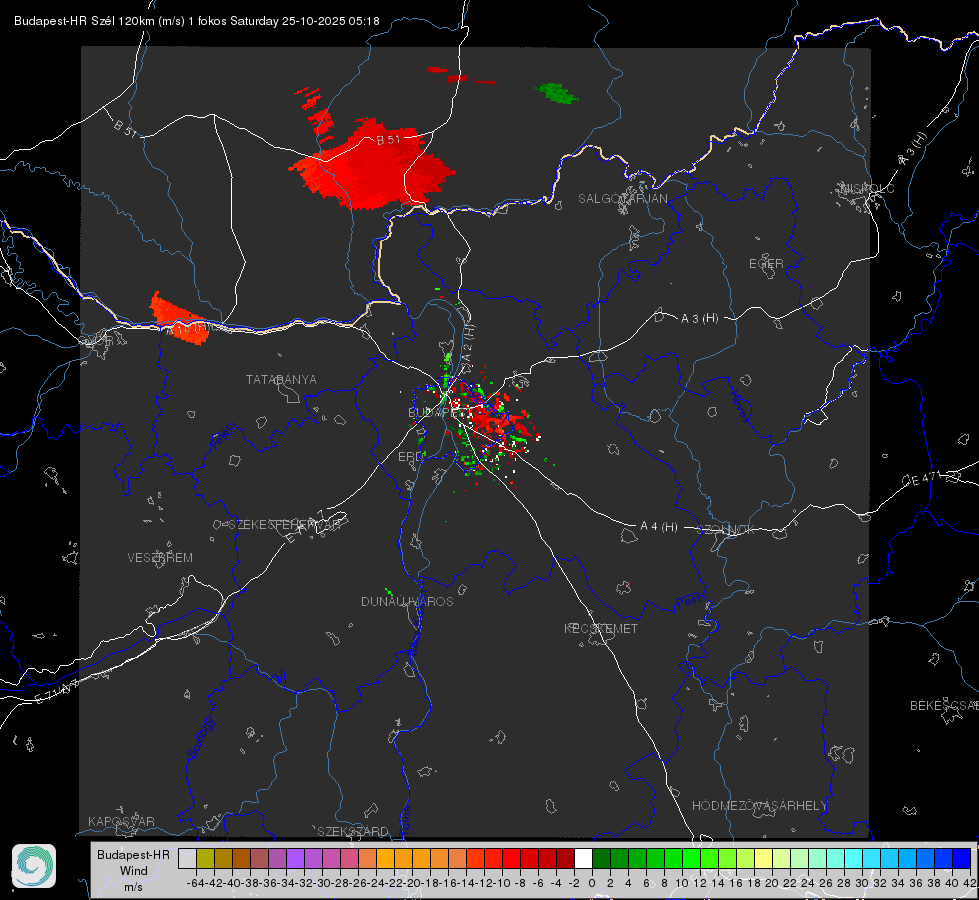Viewport: 979px width, 900px height.
Task: Click the large red radar echo in the north
Action: click(x=373, y=164)
